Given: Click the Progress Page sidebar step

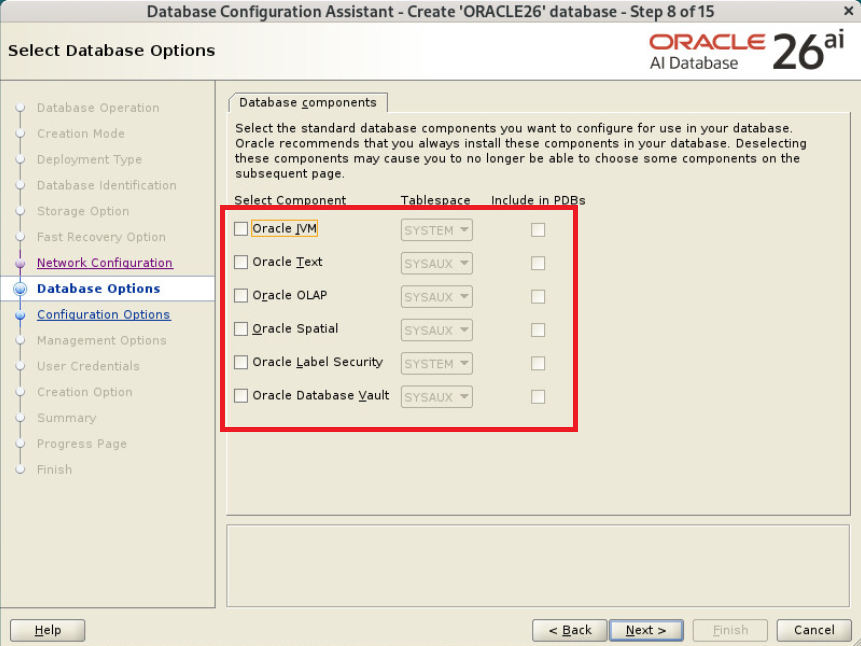Looking at the screenshot, I should [x=82, y=443].
